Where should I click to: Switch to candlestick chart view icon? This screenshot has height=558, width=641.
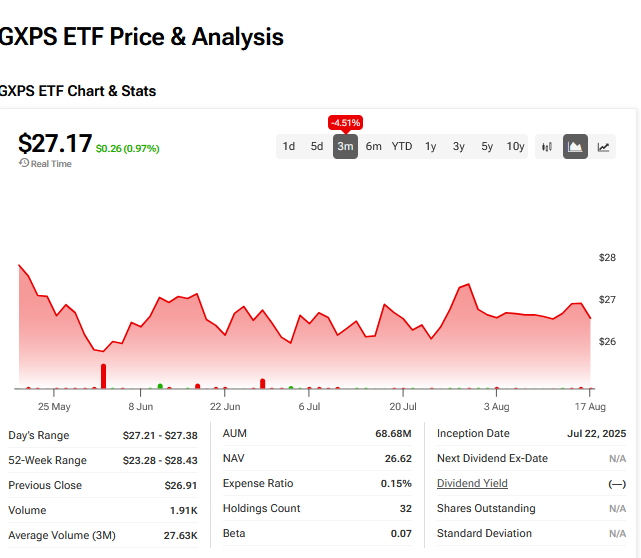[x=547, y=146]
